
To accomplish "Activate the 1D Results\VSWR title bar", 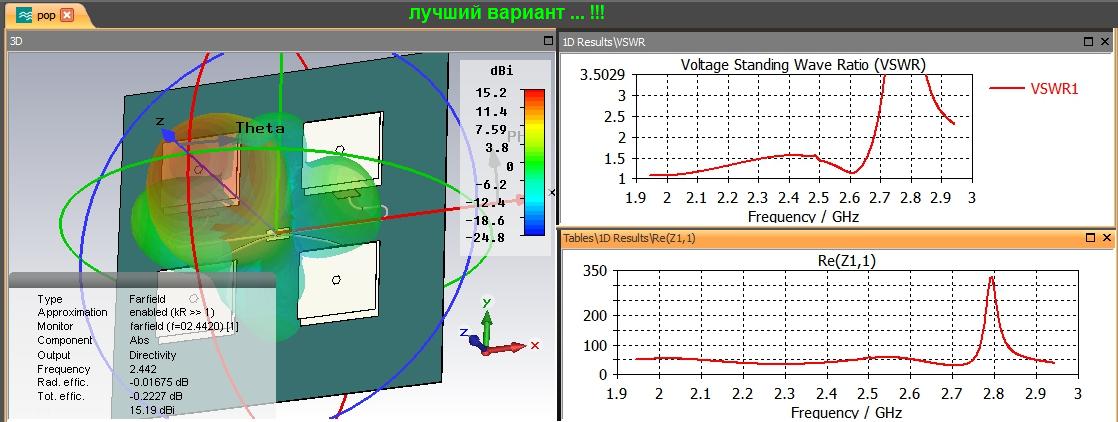I will click(x=837, y=42).
